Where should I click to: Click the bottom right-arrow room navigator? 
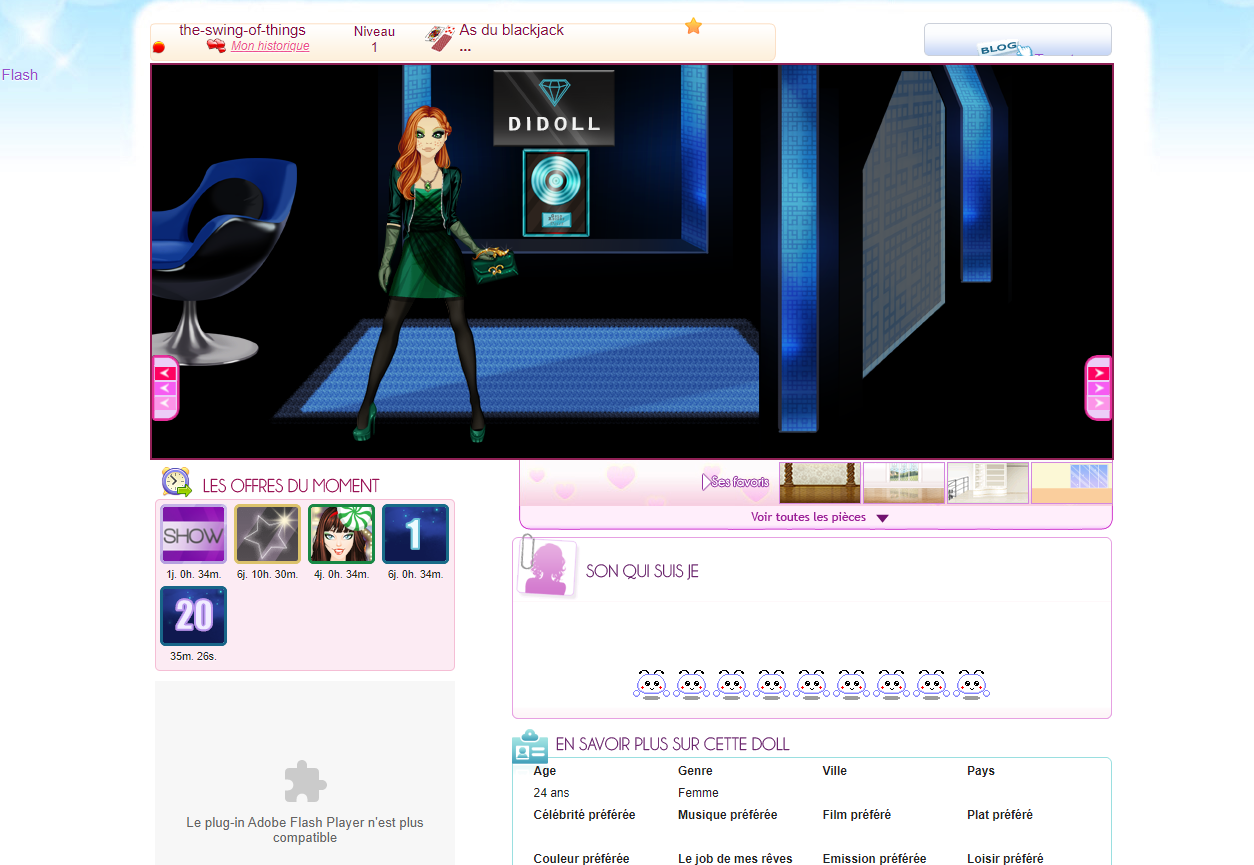pos(1098,403)
